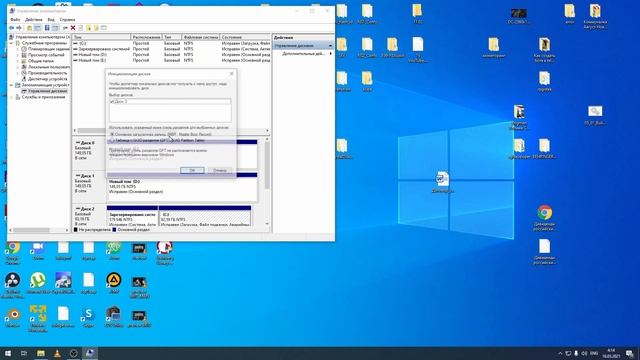Image resolution: width=640 pixels, height=360 pixels.
Task: Click the red X delete toolbar icon
Action: pos(73,28)
